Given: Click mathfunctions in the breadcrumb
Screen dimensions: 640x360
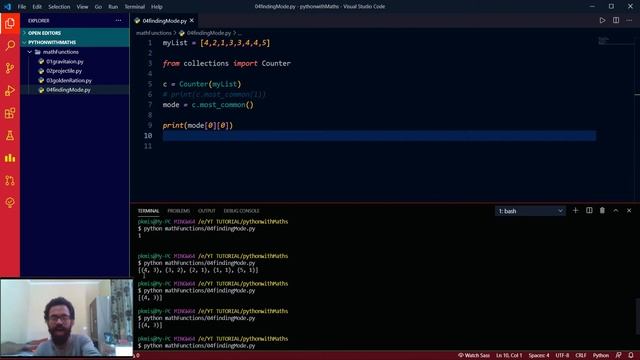Looking at the screenshot, I should [154, 33].
